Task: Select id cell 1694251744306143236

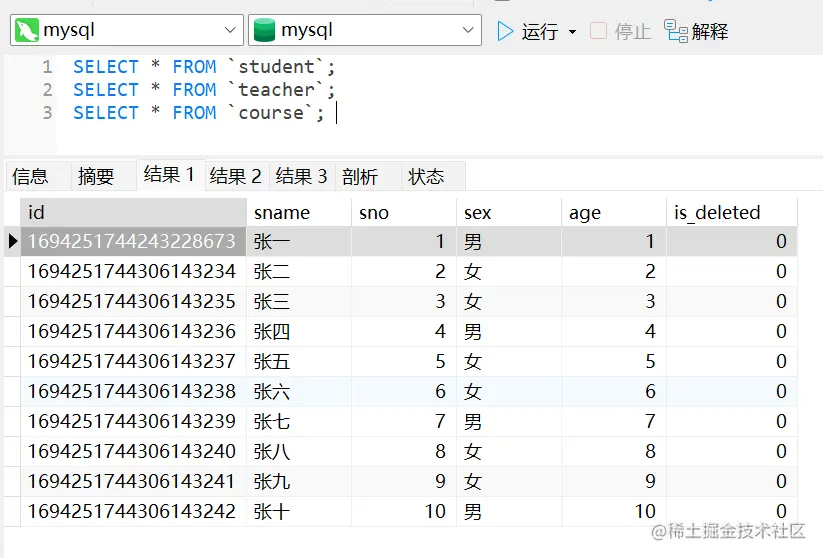Action: 133,331
